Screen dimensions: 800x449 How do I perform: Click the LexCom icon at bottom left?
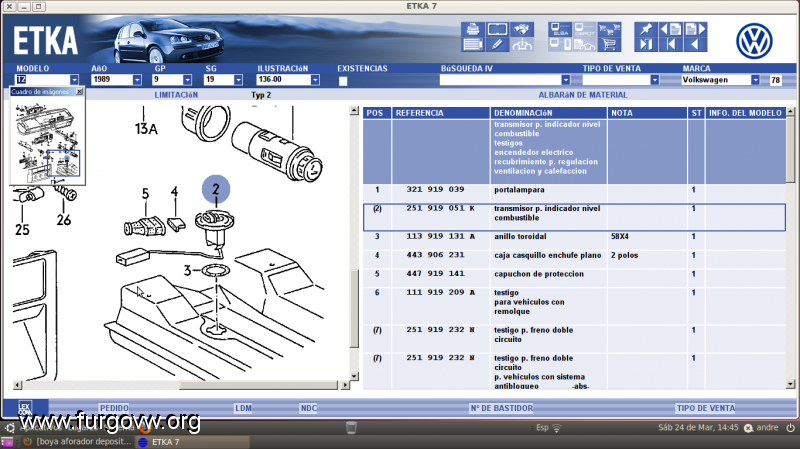25,408
